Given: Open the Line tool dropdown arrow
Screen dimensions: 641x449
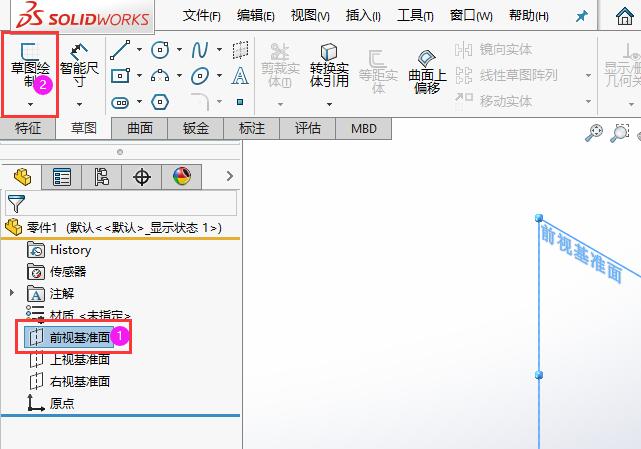Looking at the screenshot, I should tap(139, 50).
